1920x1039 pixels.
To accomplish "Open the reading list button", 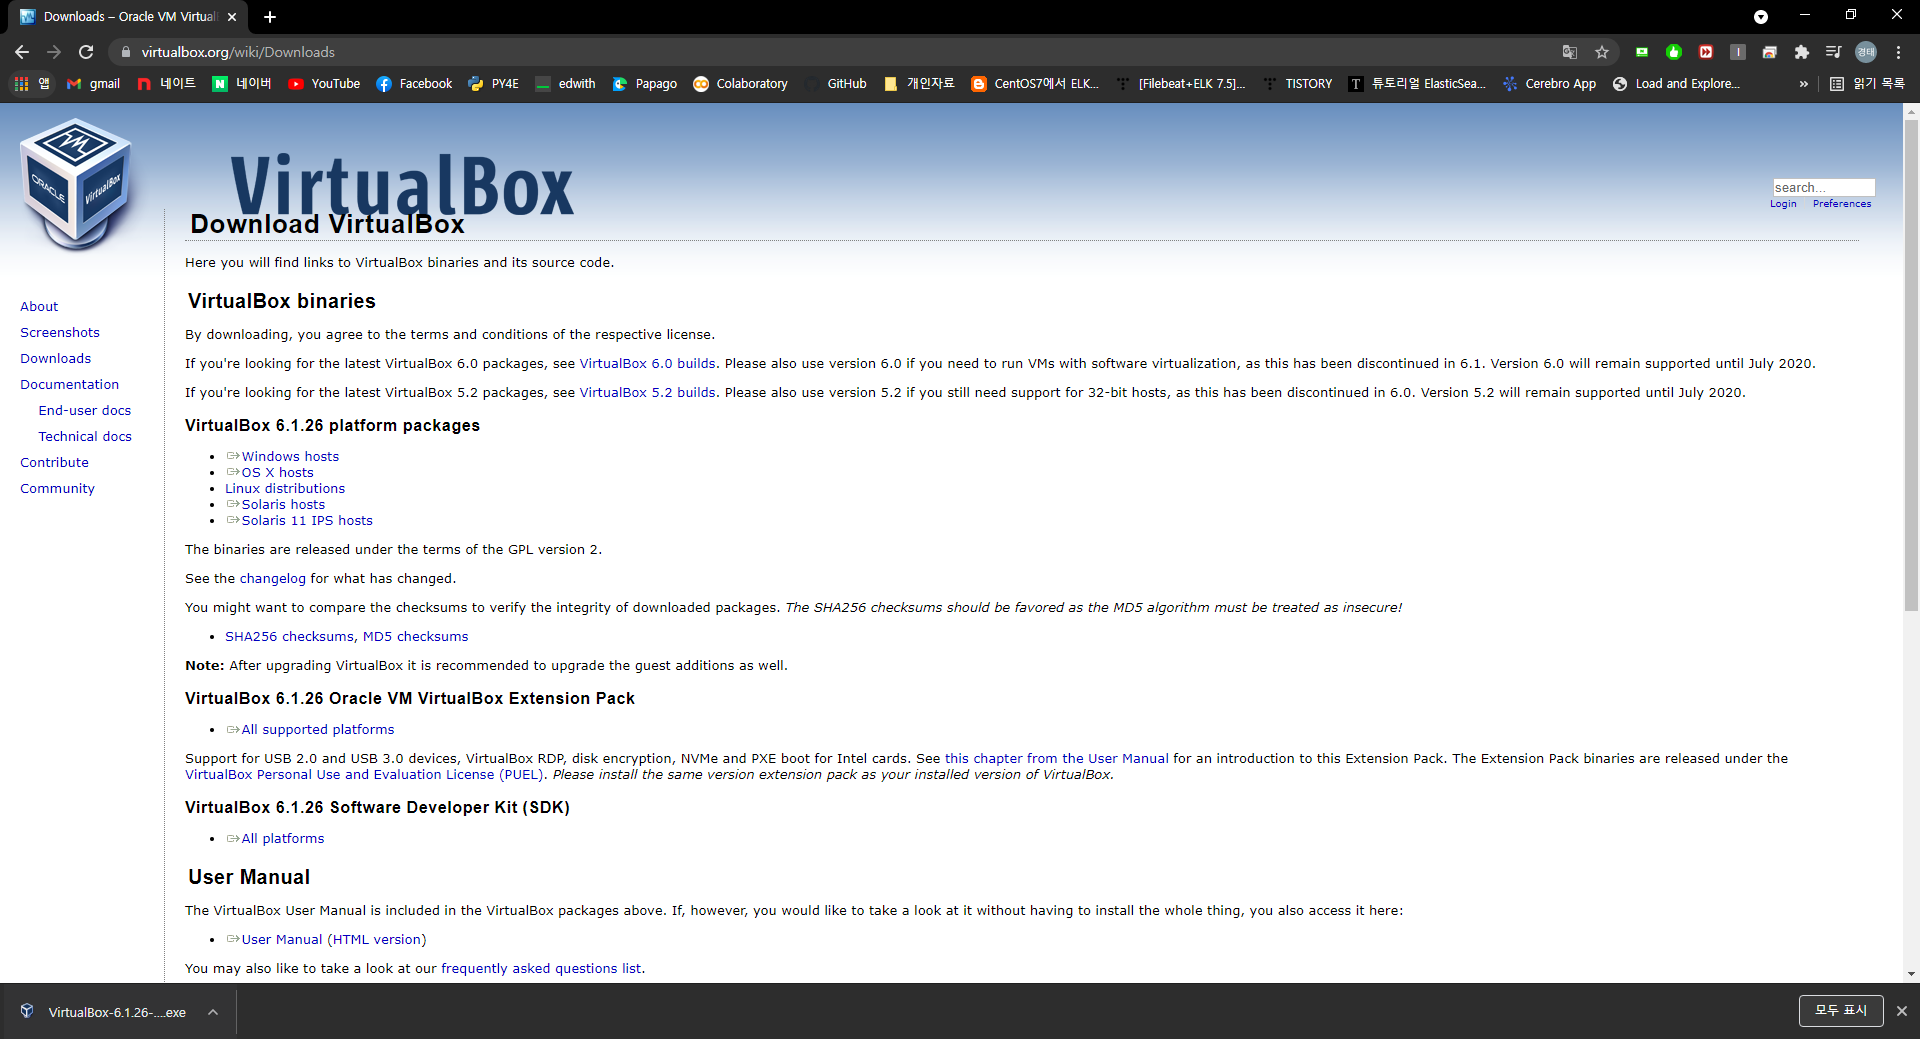I will point(1867,84).
